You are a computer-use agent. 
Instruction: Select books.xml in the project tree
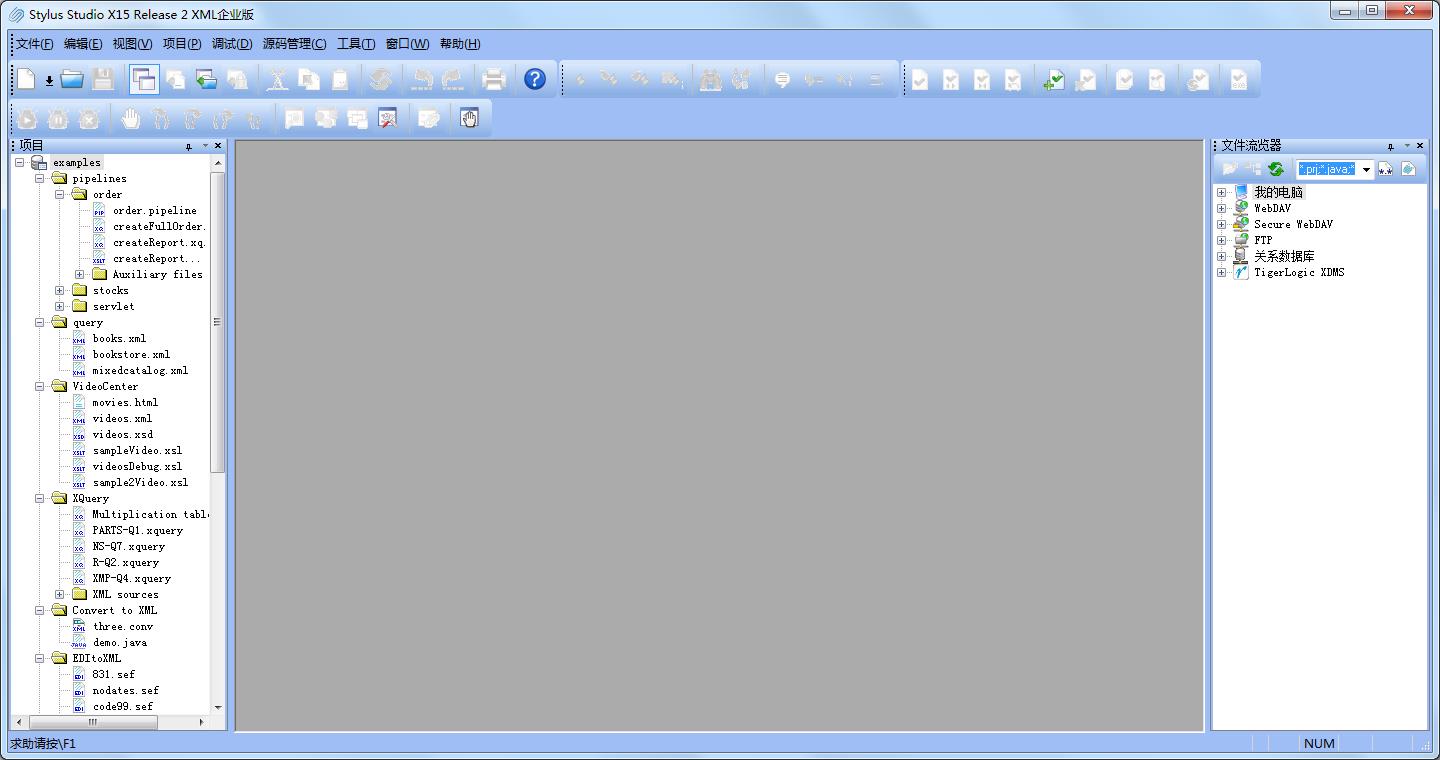pyautogui.click(x=119, y=339)
